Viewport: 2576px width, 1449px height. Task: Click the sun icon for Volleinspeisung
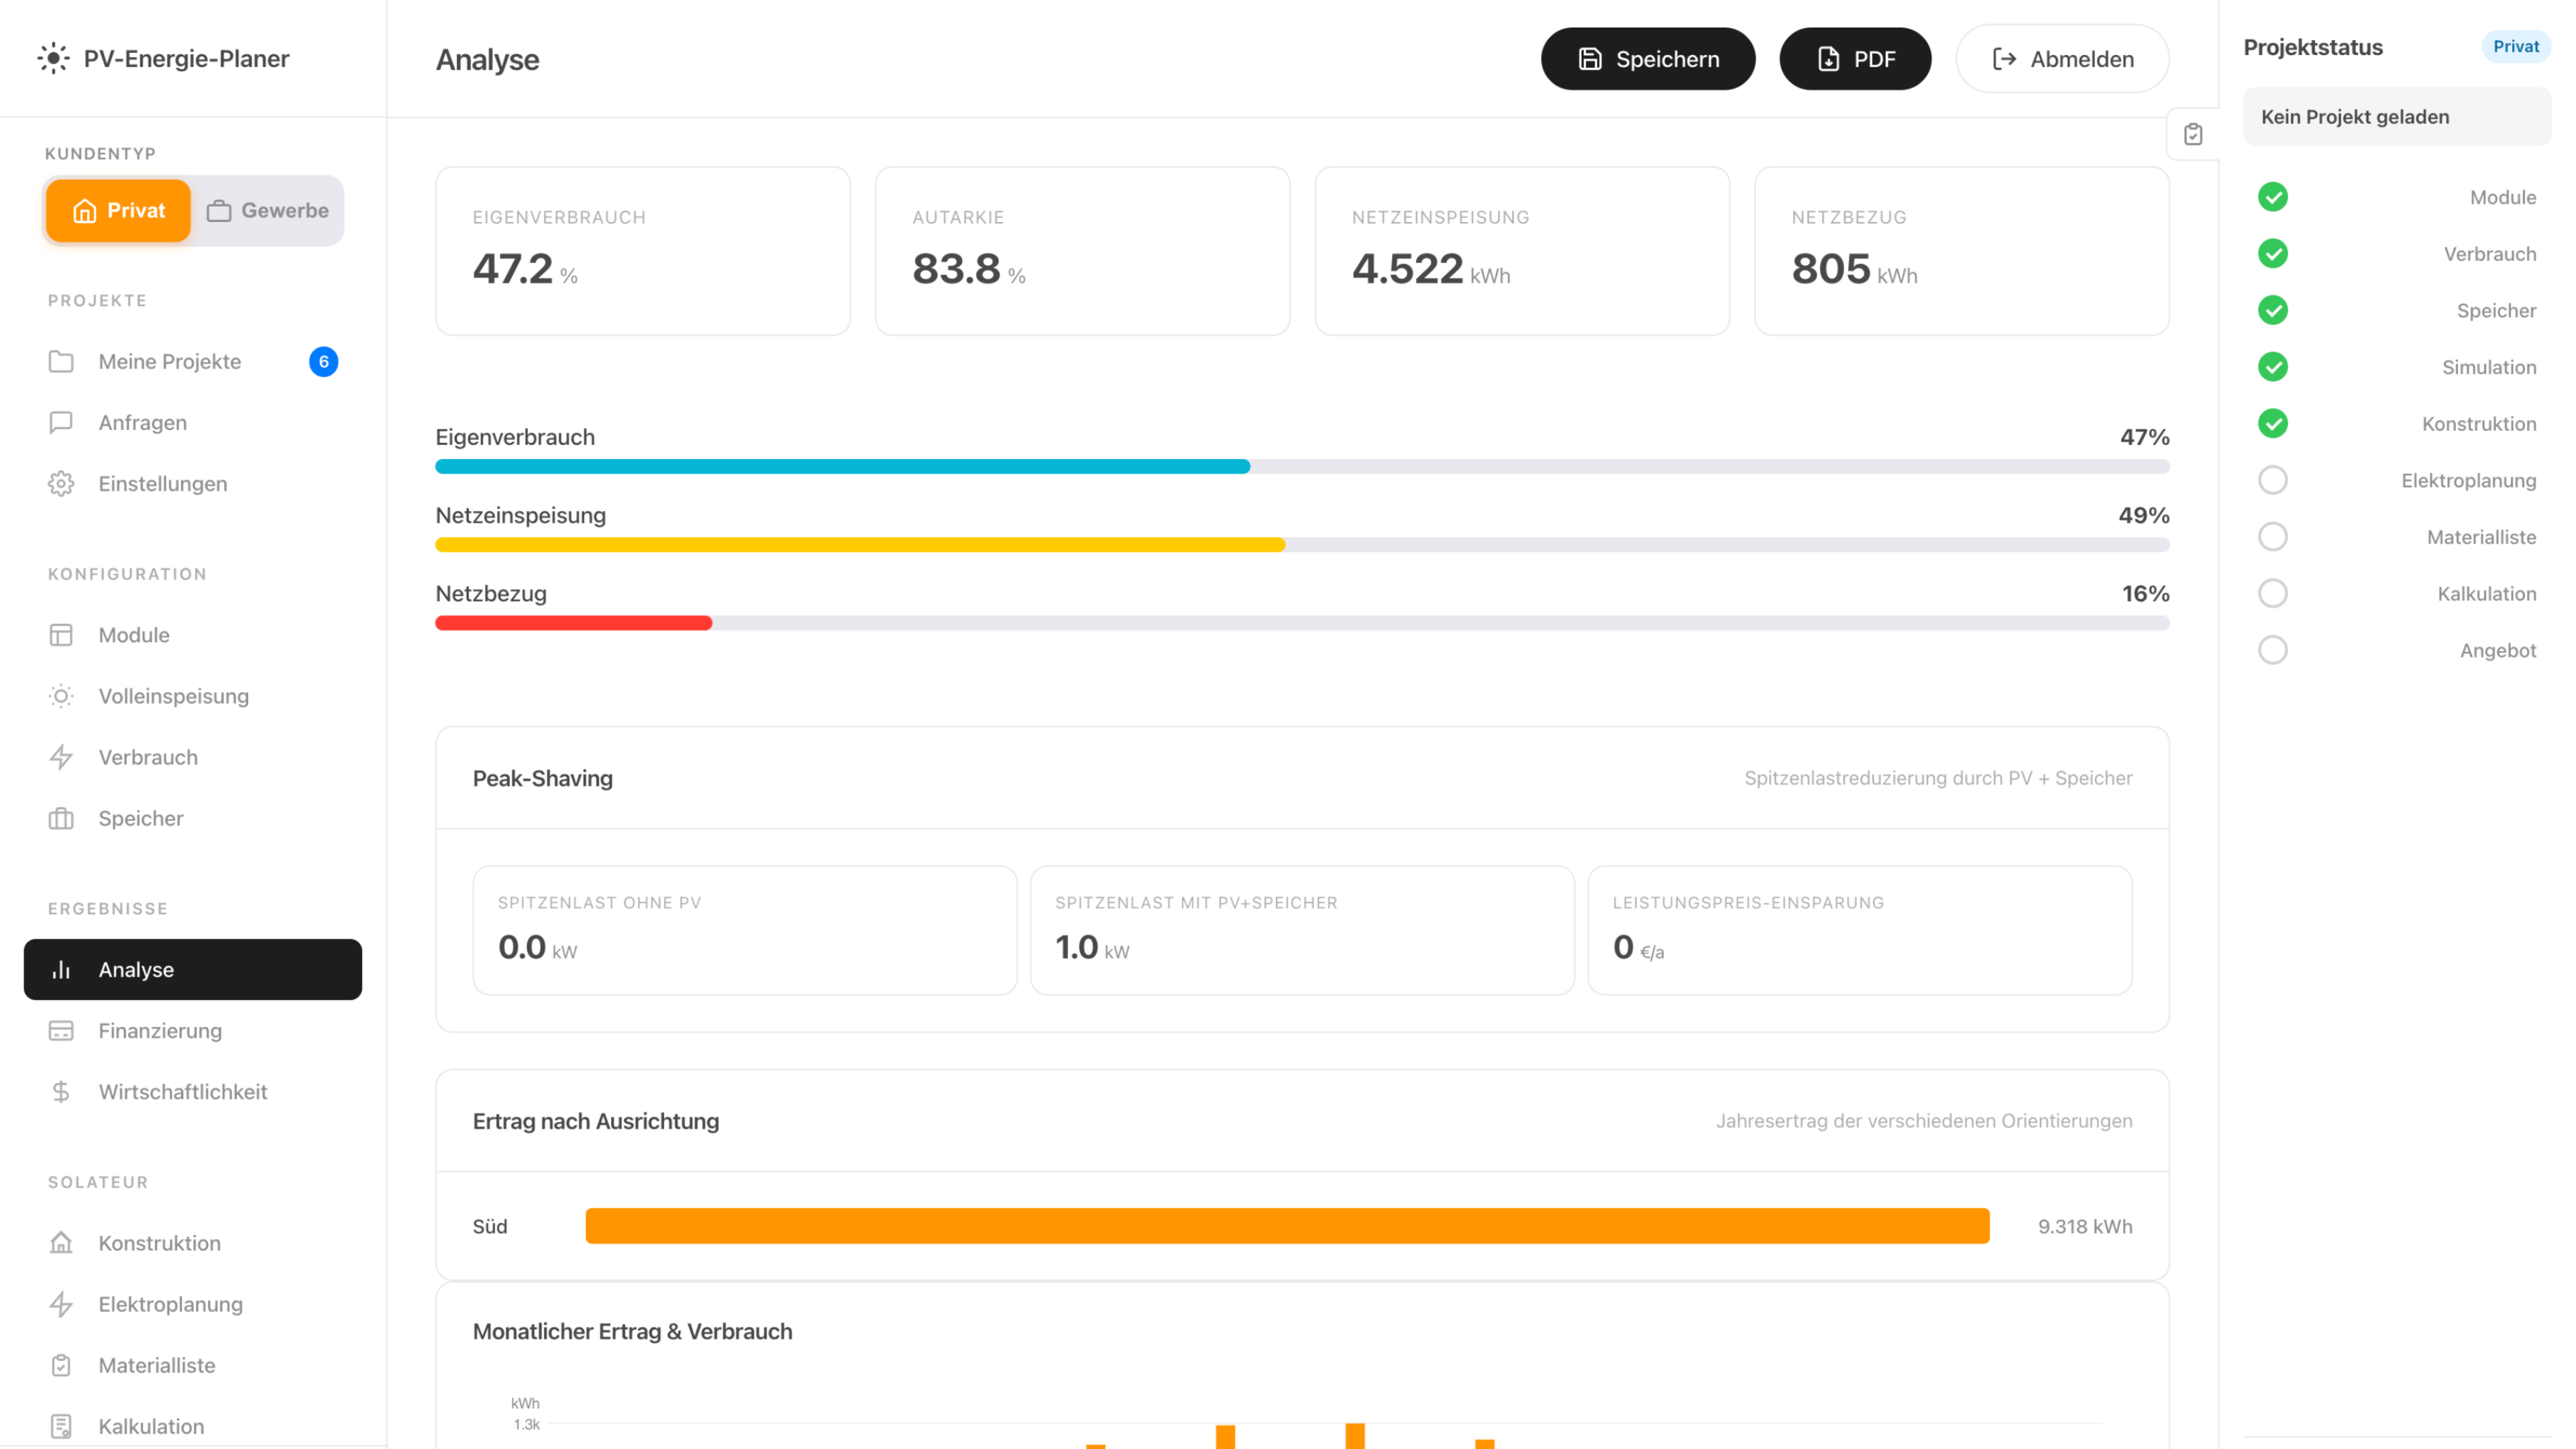tap(61, 696)
